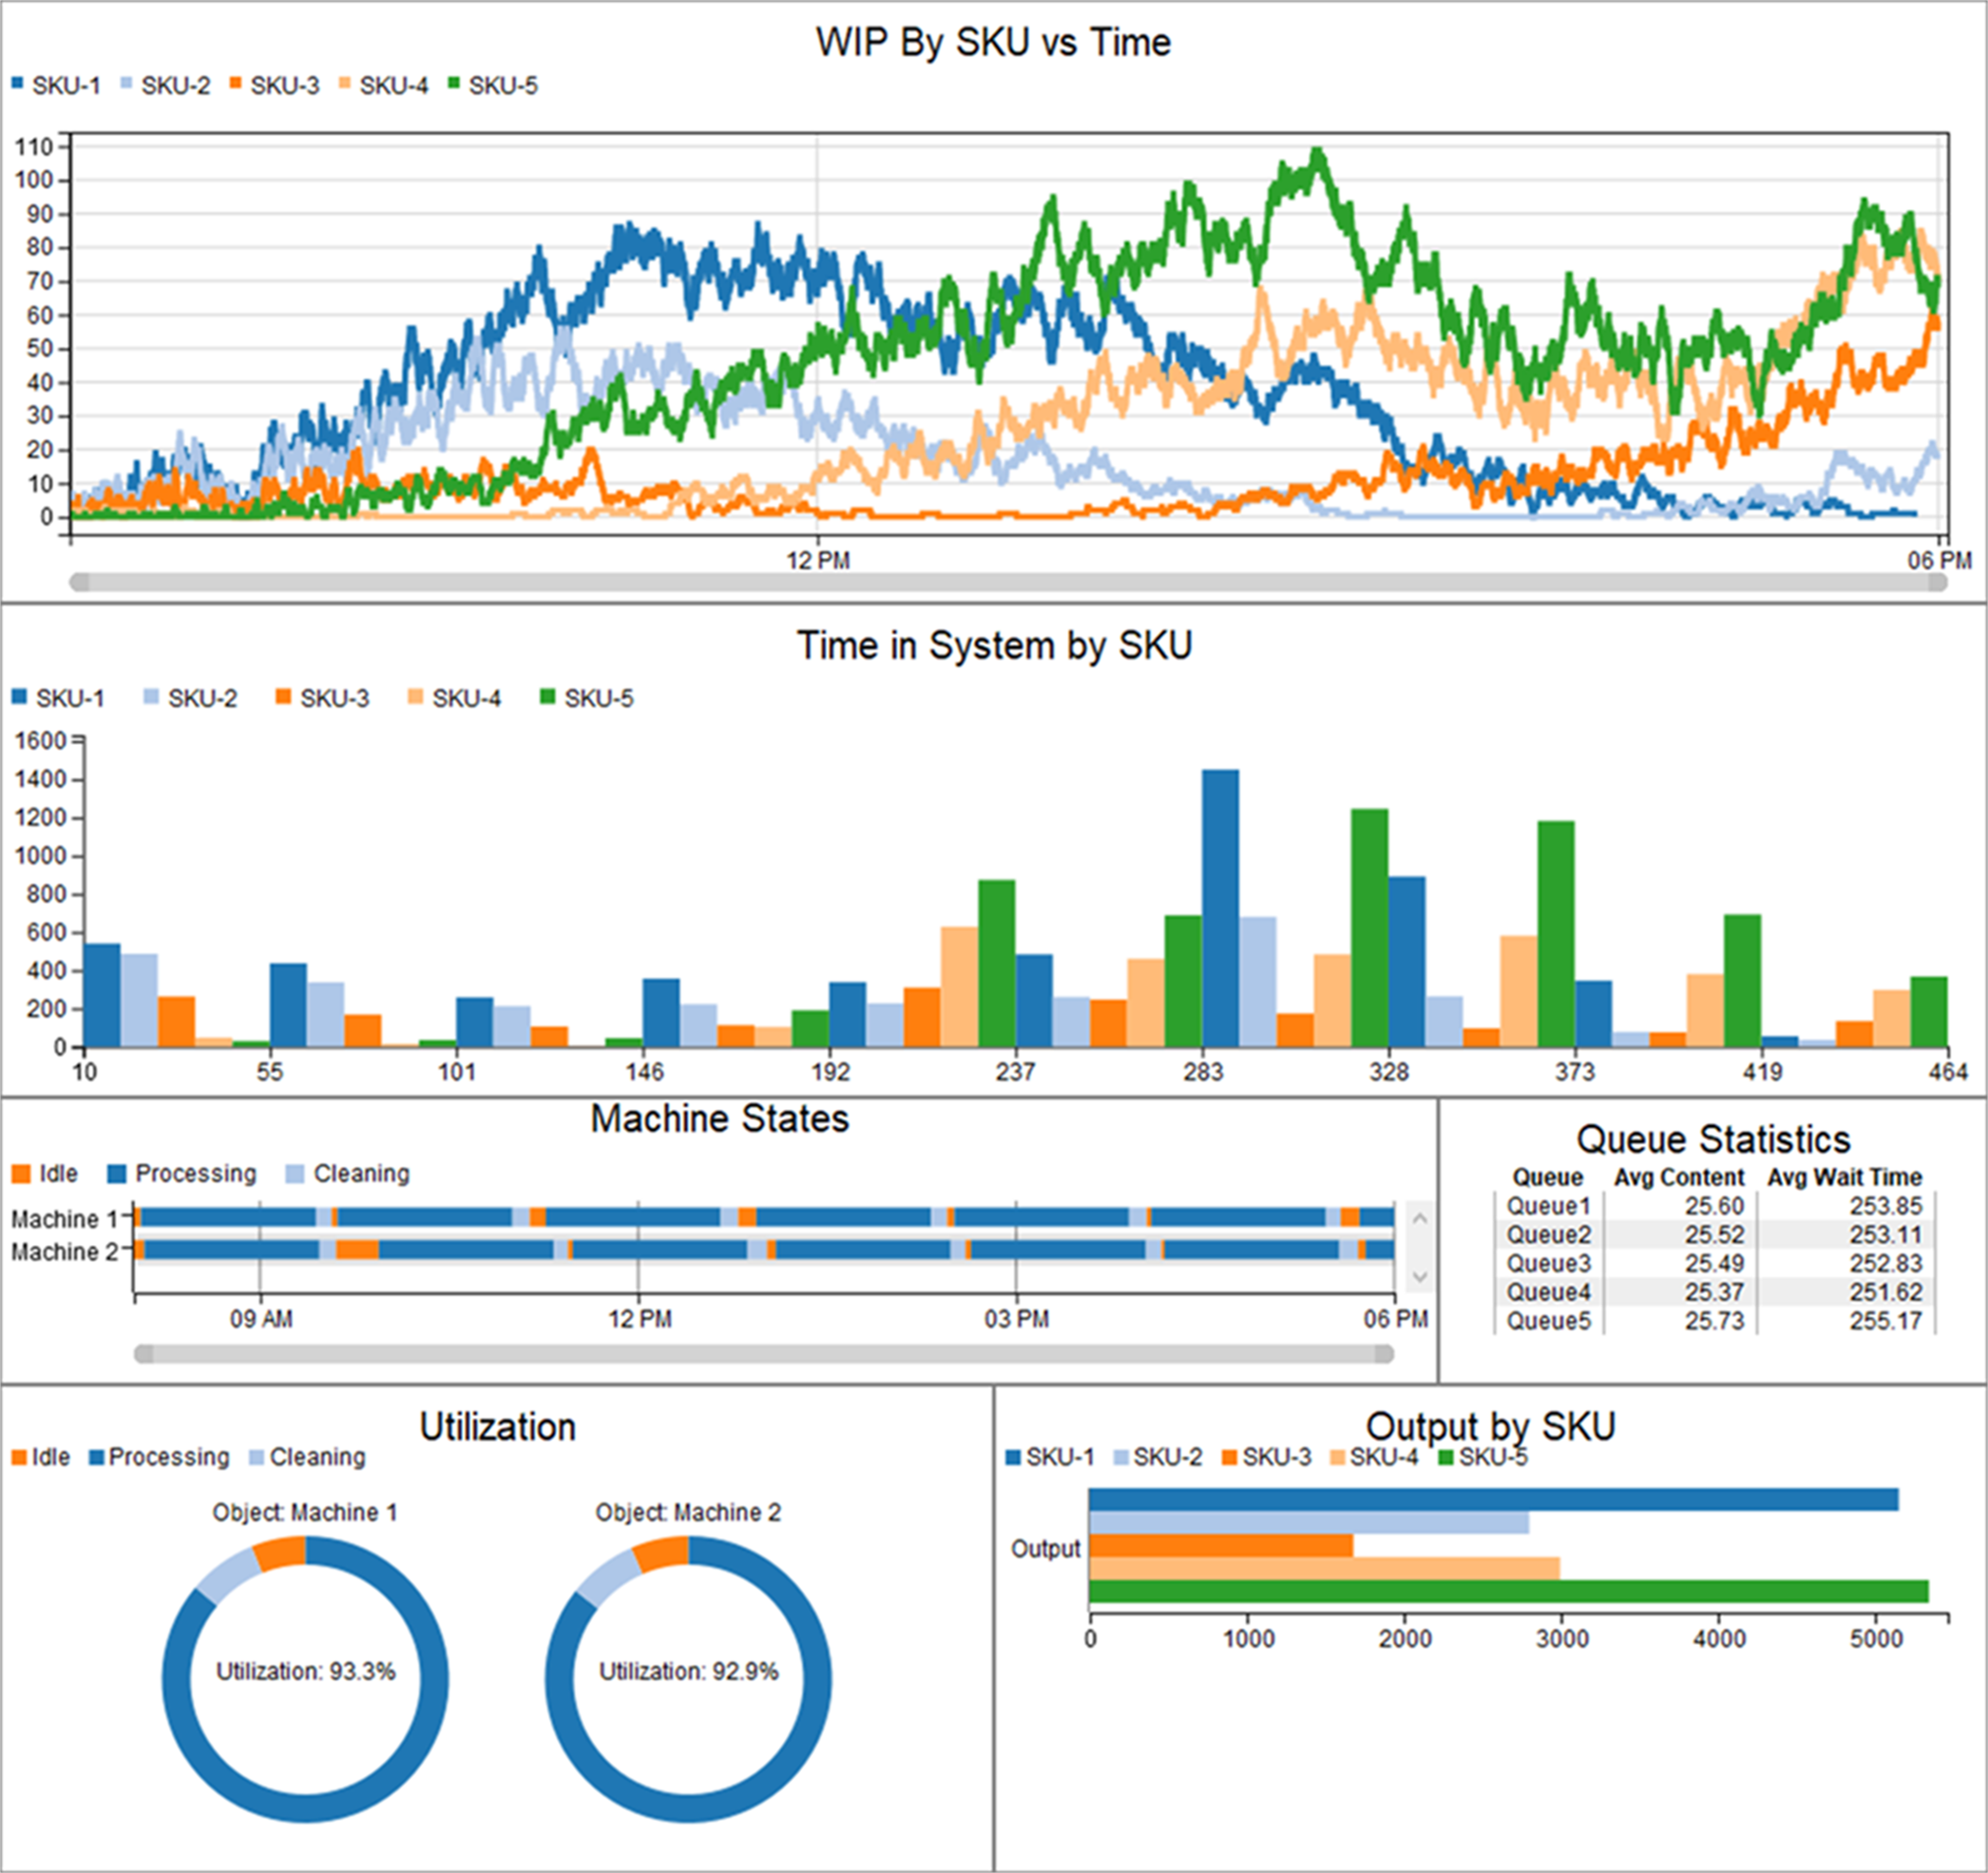Click Cleaning legend icon in Machine States

click(294, 1173)
